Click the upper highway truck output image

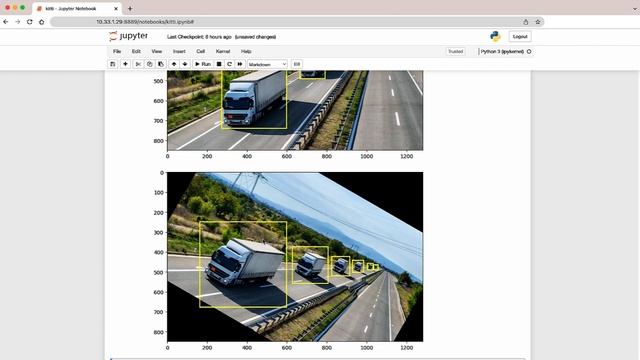tap(295, 110)
